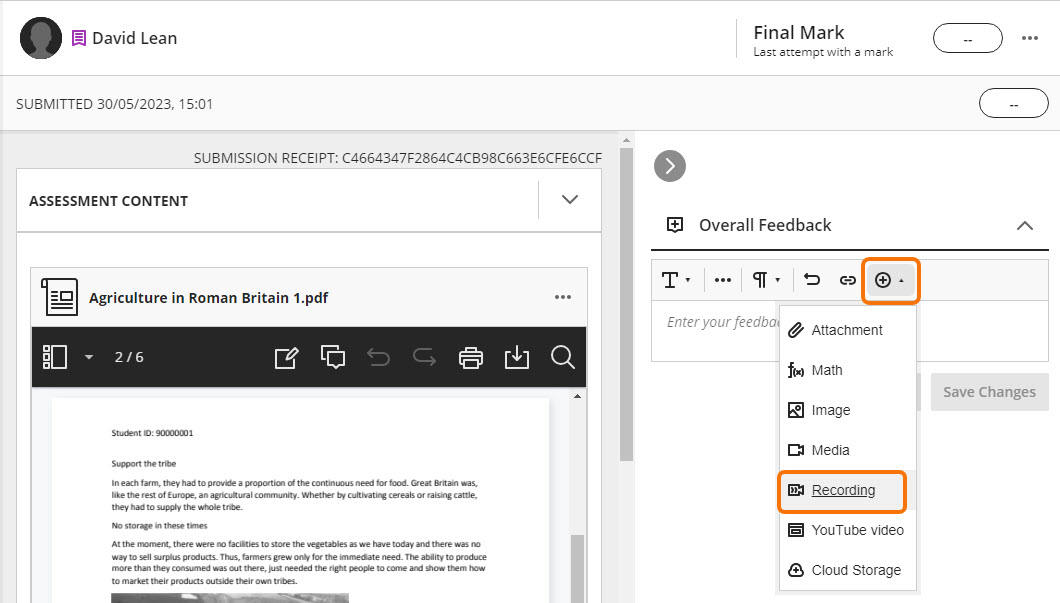Viewport: 1060px width, 603px height.
Task: Download the submitted PDF file
Action: [517, 356]
